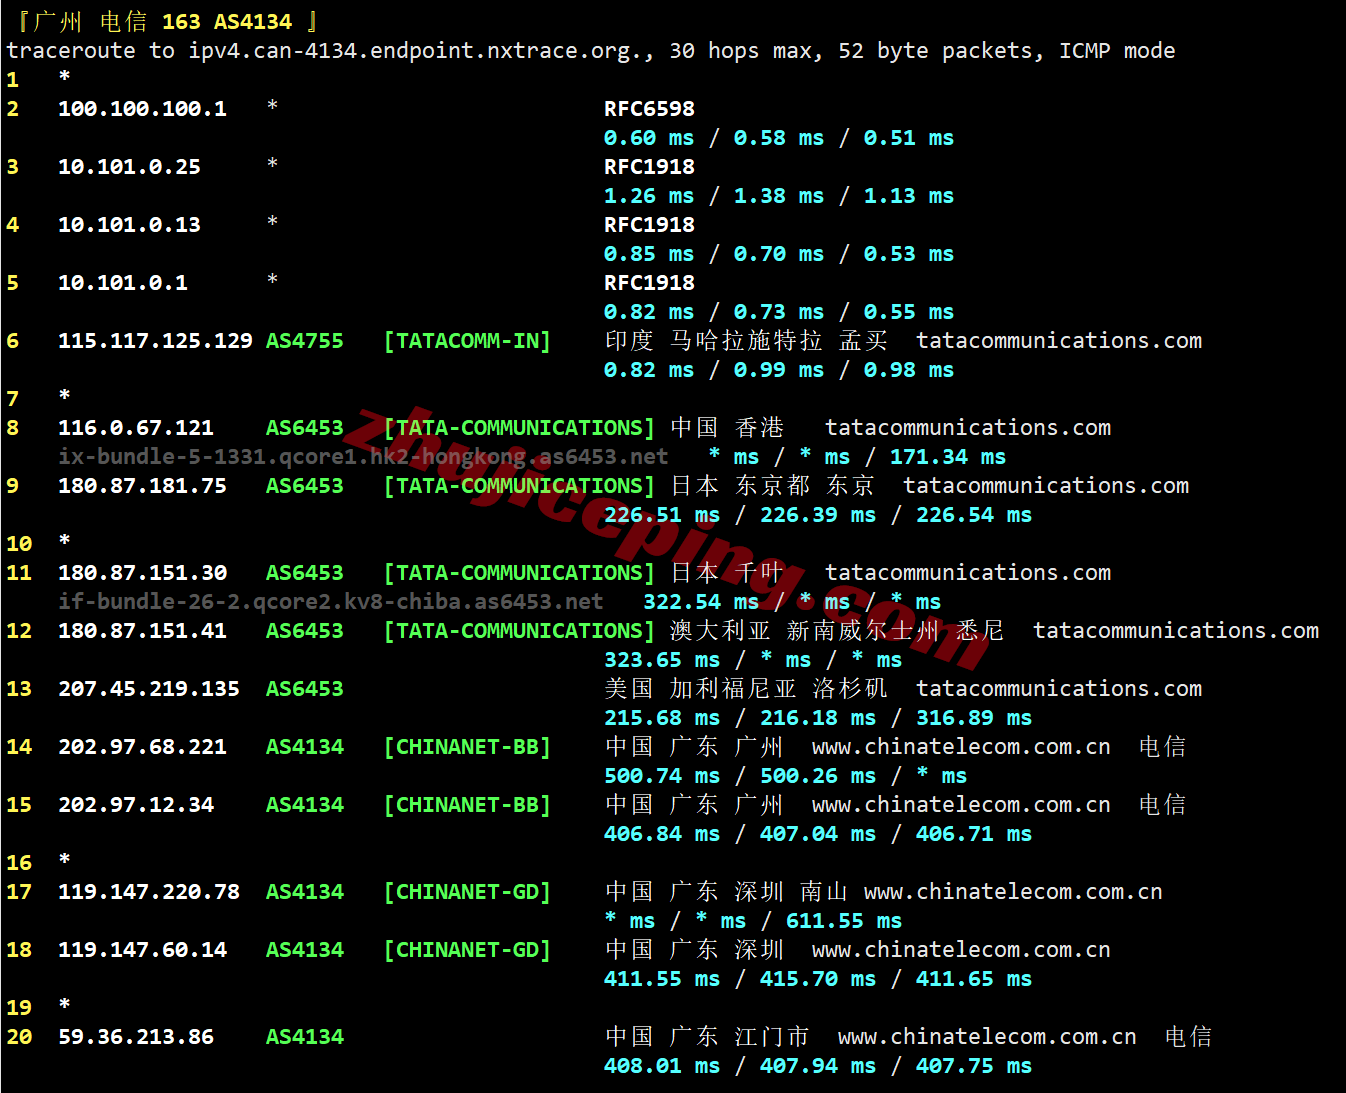Screen dimensions: 1346x1093
Task: Click IP address 10.101.0.25
Action: point(129,167)
